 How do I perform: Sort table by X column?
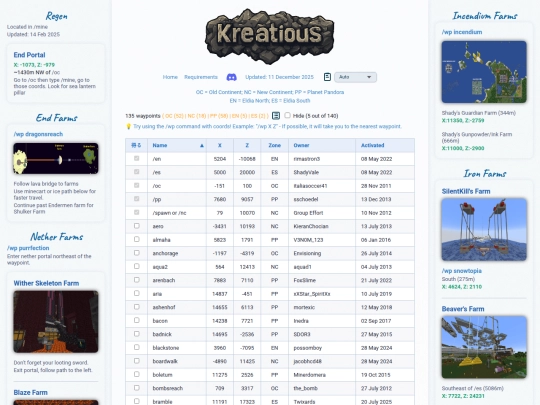(x=220, y=145)
